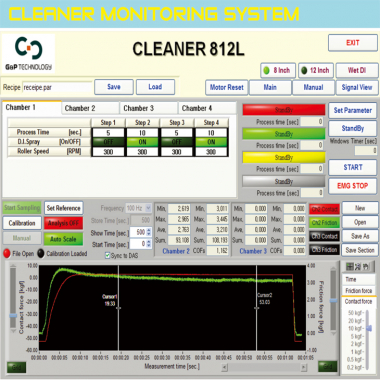Toggle Step 2 D.I. Spray ON switch
This screenshot has height=380, width=380.
pos(143,142)
